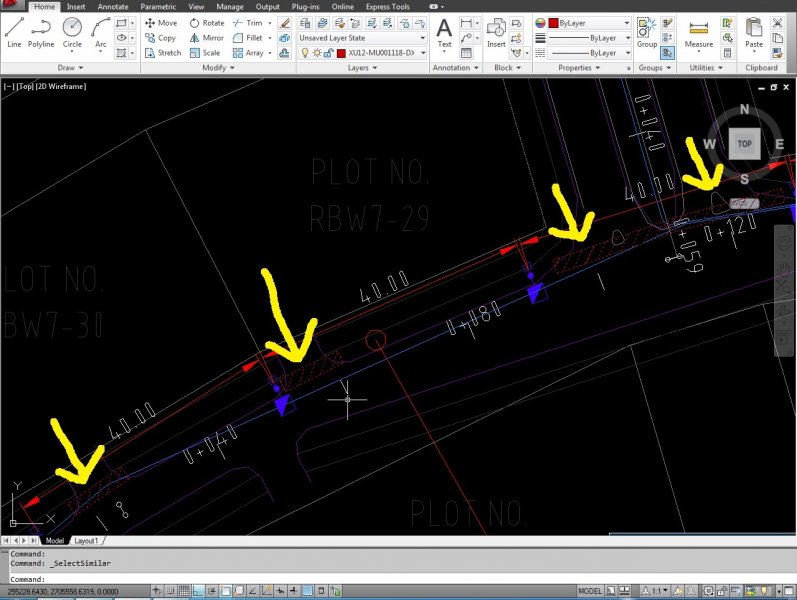The image size is (797, 600).
Task: Click the Paste clipboard tool
Action: 754,33
